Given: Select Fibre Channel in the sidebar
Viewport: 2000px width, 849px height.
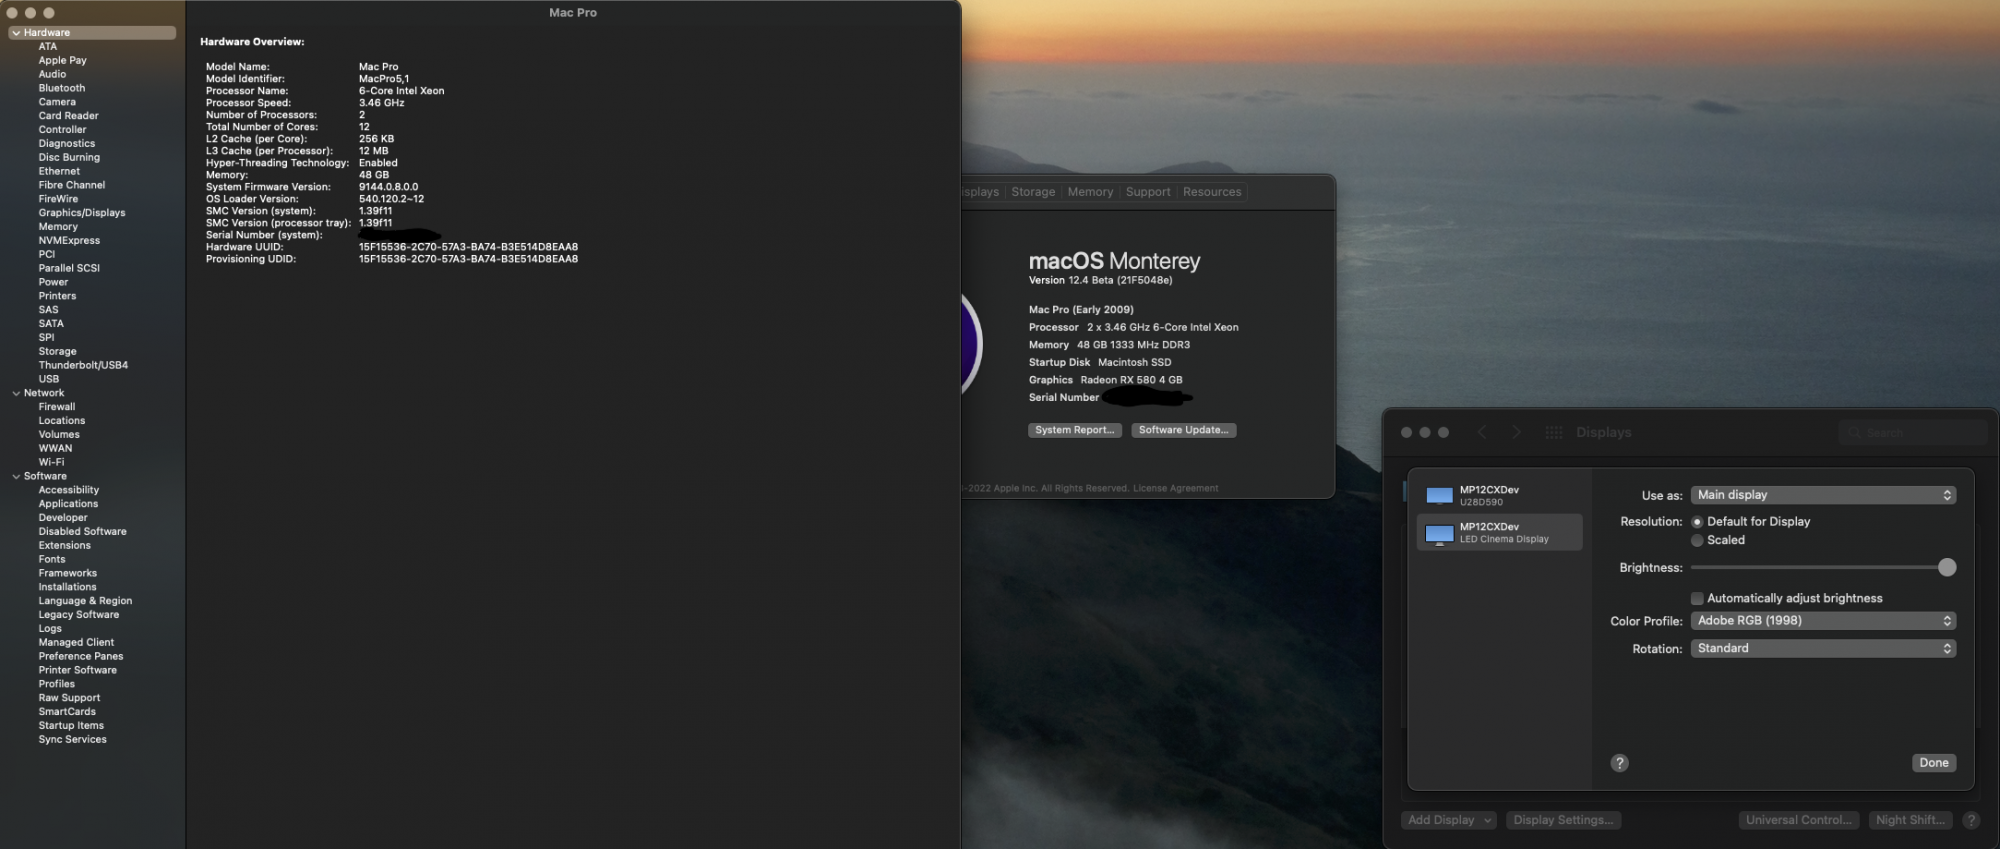Looking at the screenshot, I should pos(71,185).
